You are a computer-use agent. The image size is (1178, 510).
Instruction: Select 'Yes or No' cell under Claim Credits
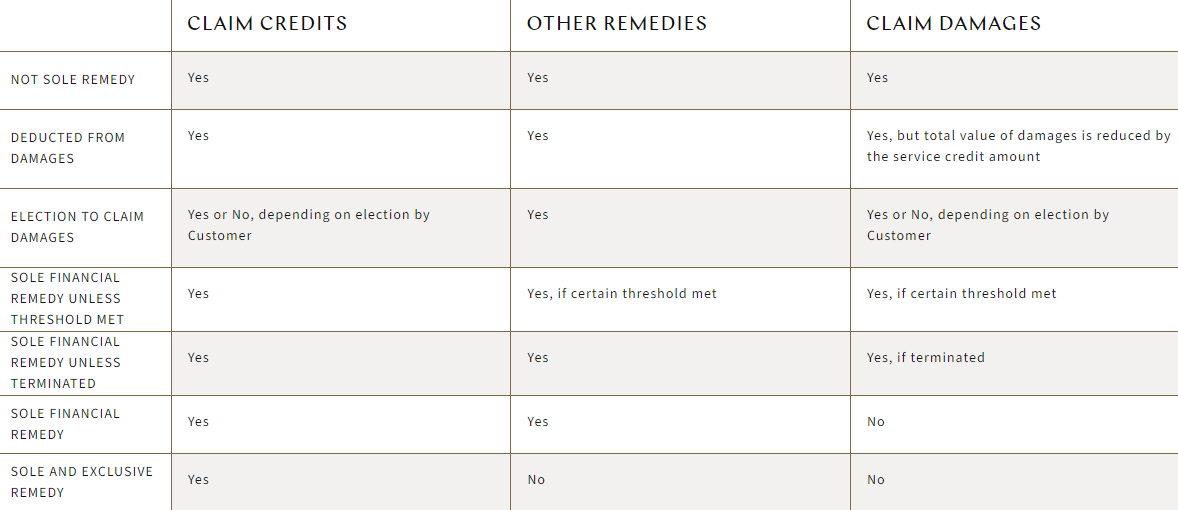pyautogui.click(x=308, y=225)
